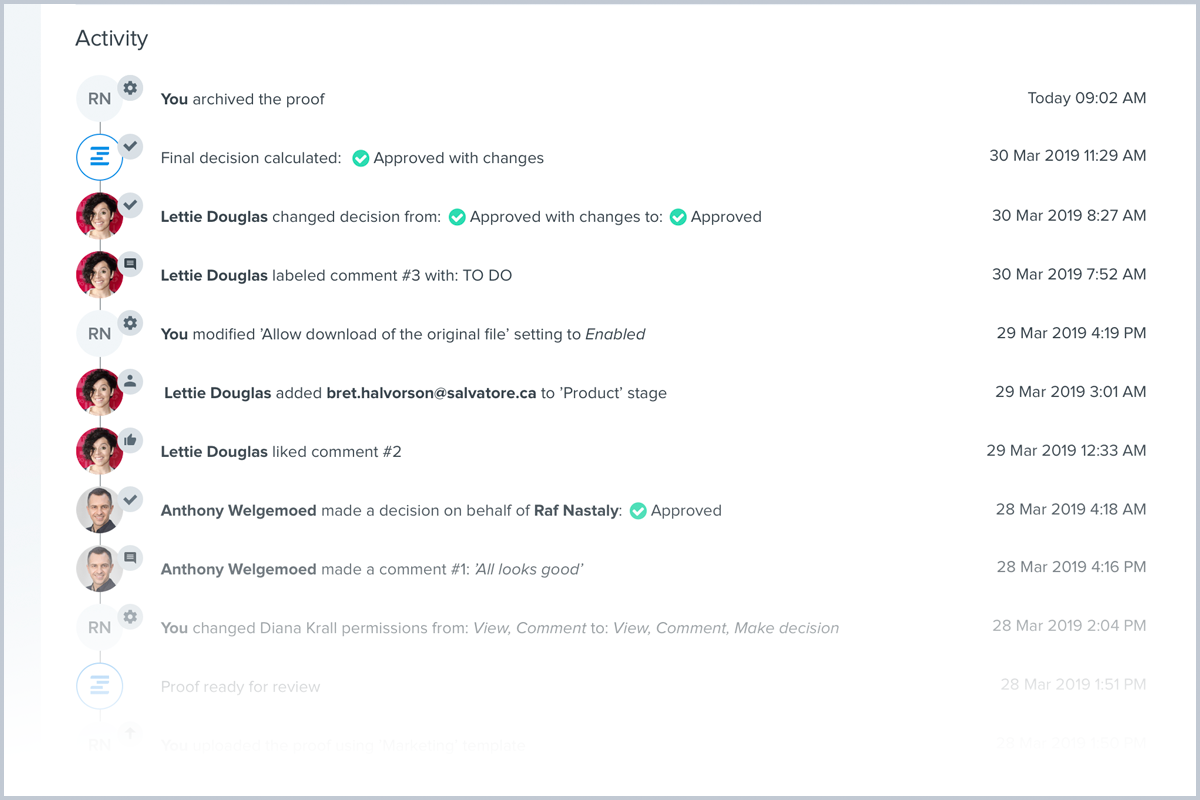
Task: Click 'Anthony Welgemoed' name in comment #1 row
Action: (238, 569)
